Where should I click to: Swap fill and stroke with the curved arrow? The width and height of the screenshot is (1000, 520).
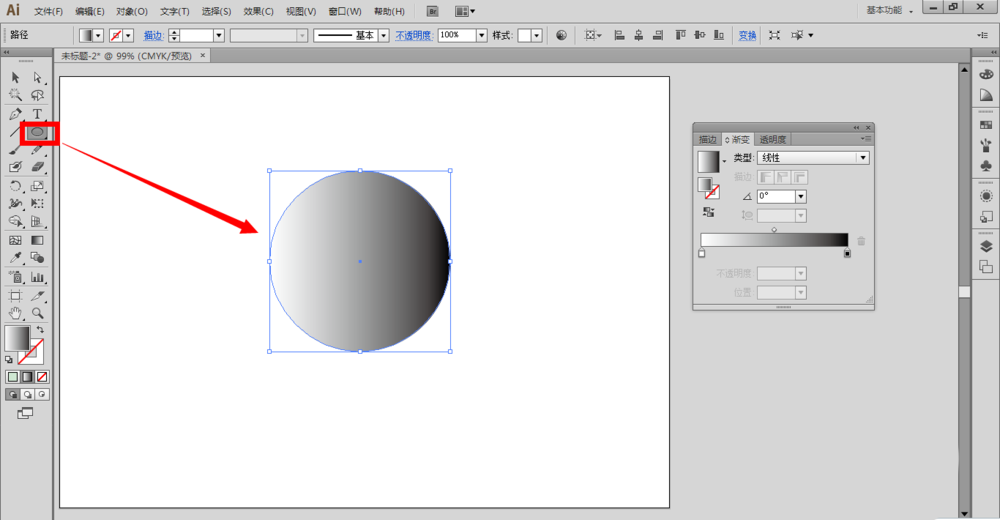tap(41, 329)
